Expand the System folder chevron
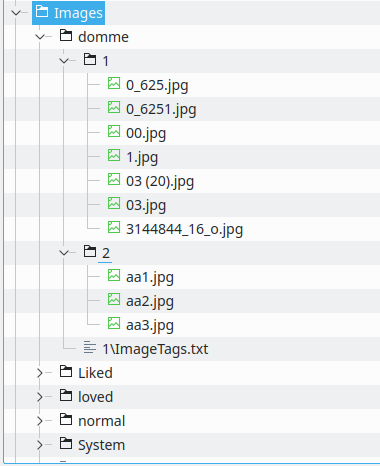 click(x=40, y=445)
